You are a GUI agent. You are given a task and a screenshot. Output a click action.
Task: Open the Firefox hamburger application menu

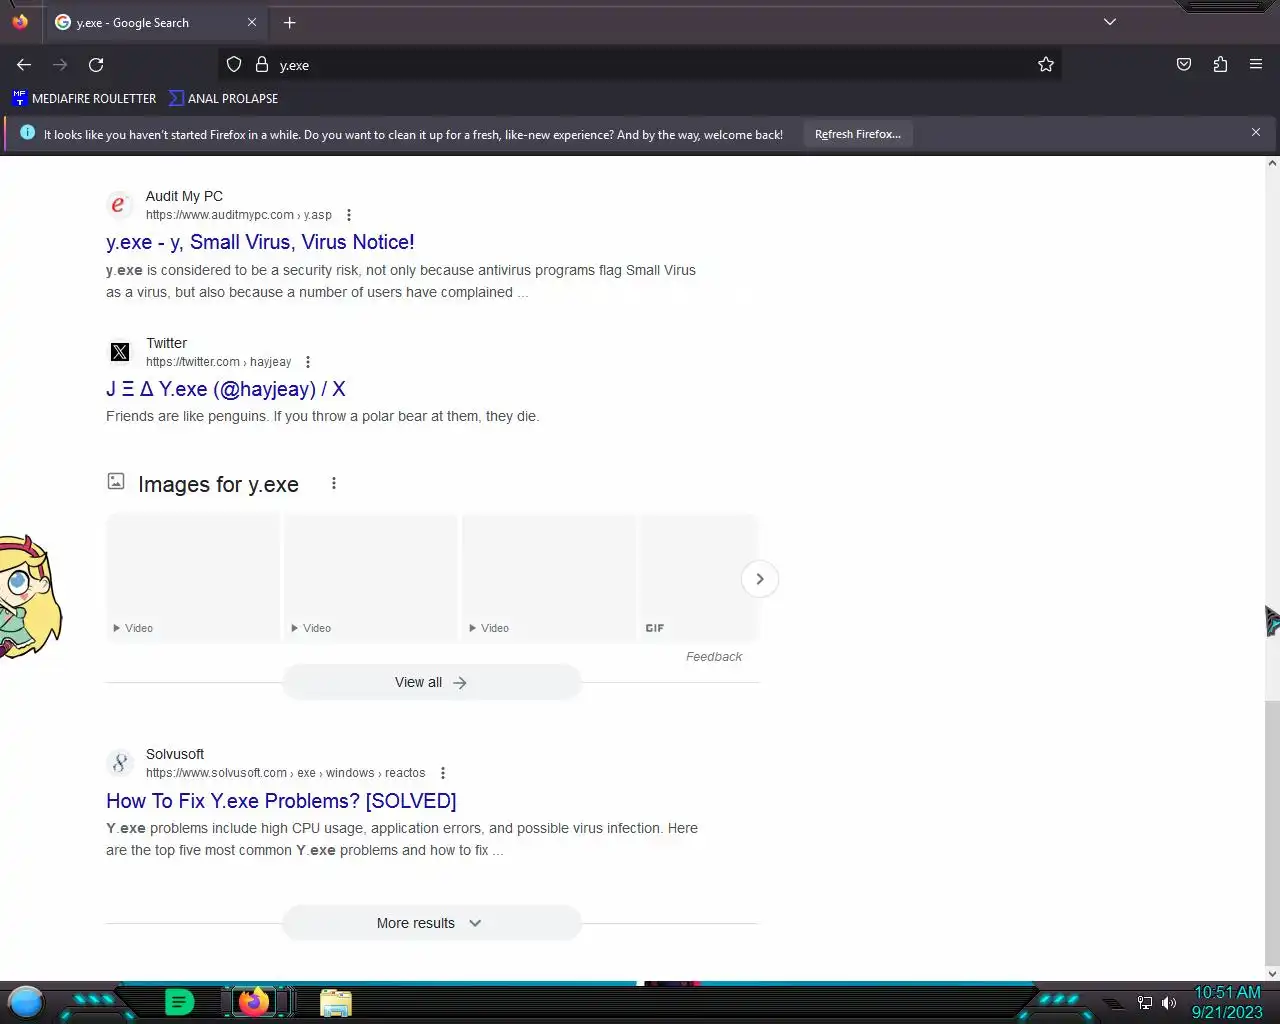coord(1256,65)
